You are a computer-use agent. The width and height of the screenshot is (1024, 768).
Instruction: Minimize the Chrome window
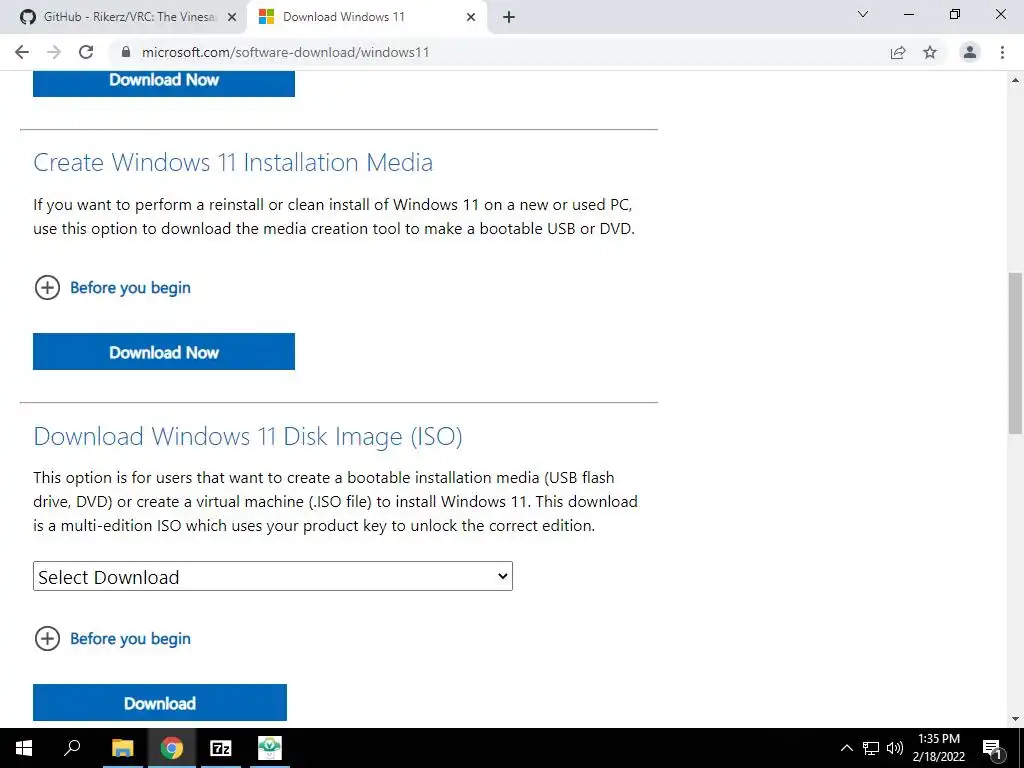pyautogui.click(x=909, y=14)
